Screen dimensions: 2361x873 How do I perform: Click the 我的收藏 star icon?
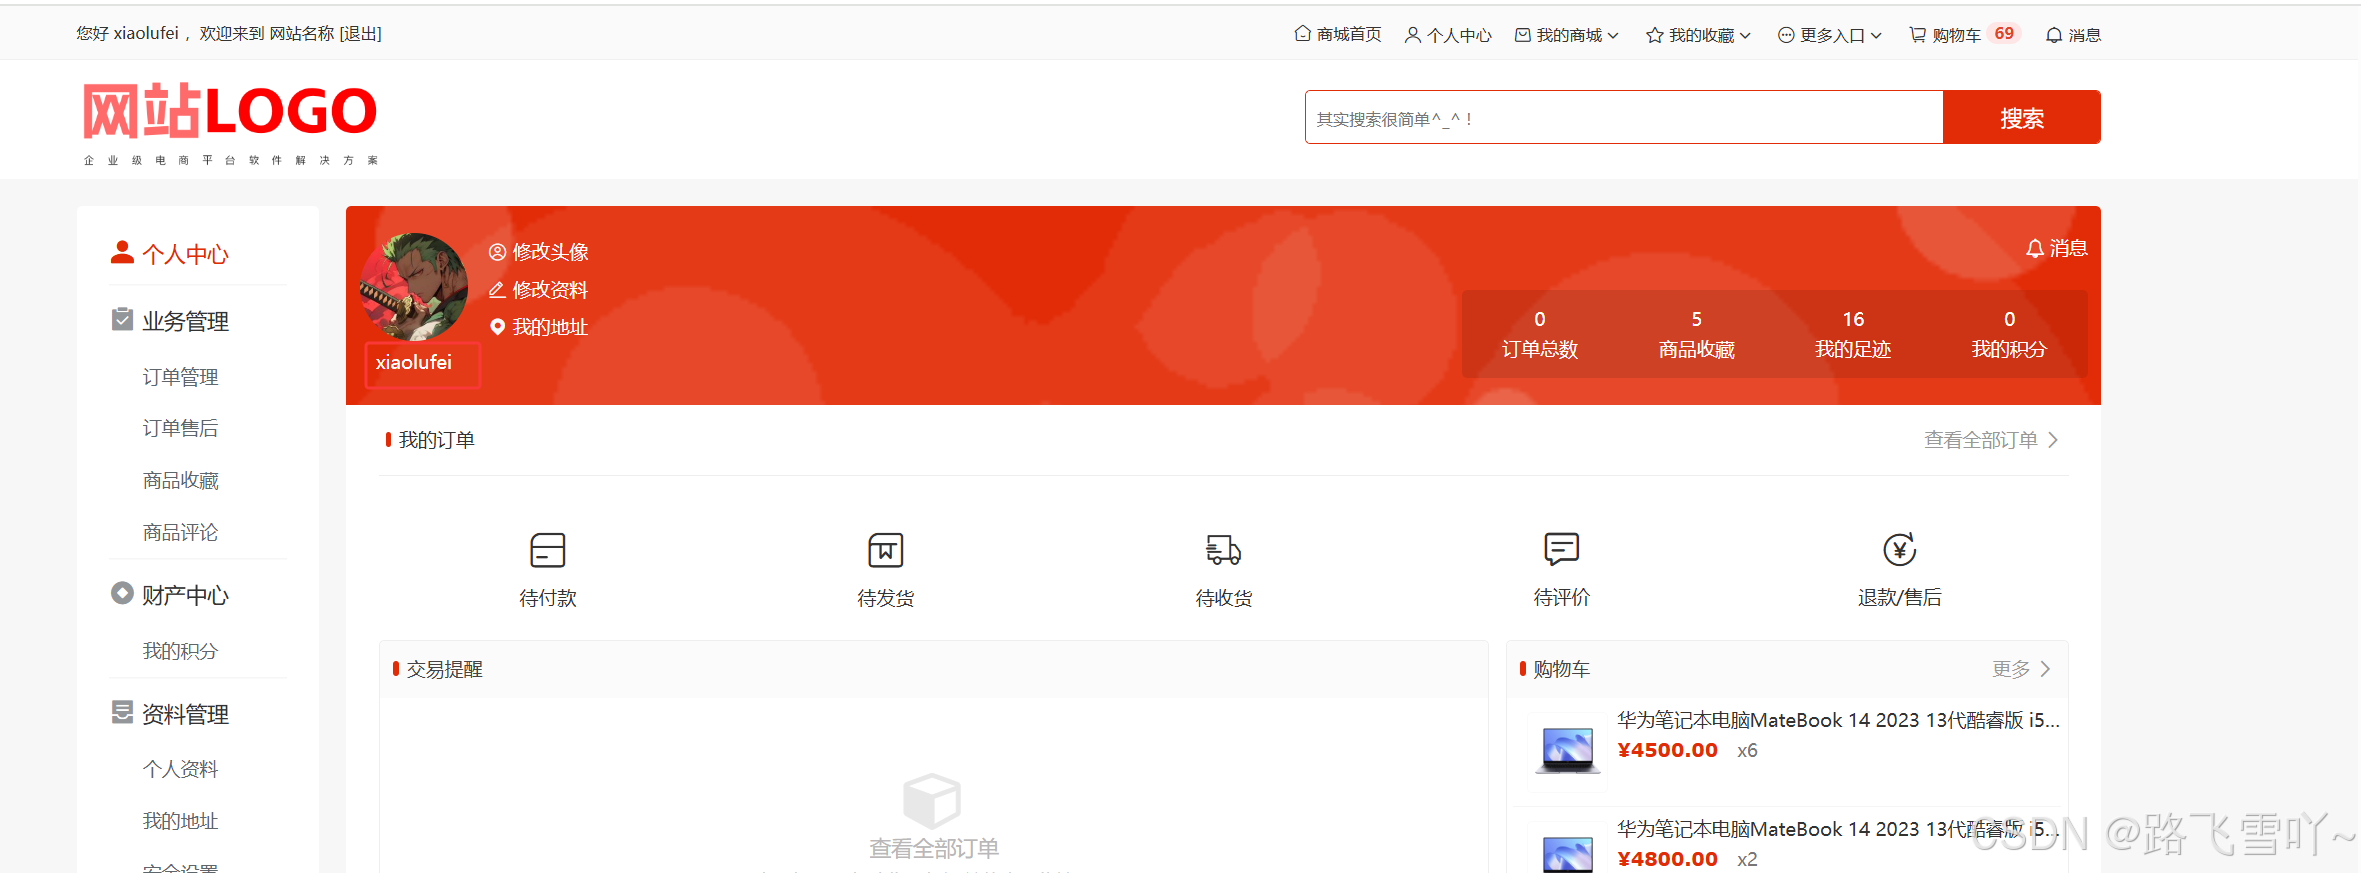pos(1654,35)
